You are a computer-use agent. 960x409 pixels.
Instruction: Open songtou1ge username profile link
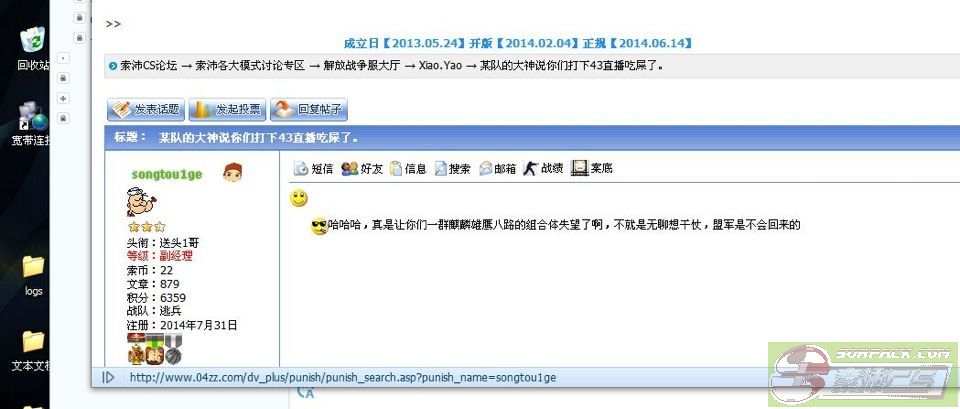[167, 174]
